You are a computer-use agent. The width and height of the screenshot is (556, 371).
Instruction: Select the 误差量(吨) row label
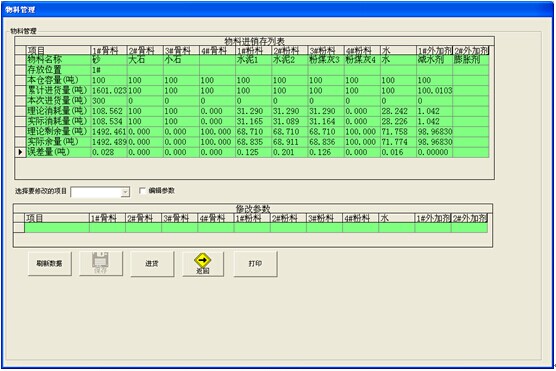point(59,152)
